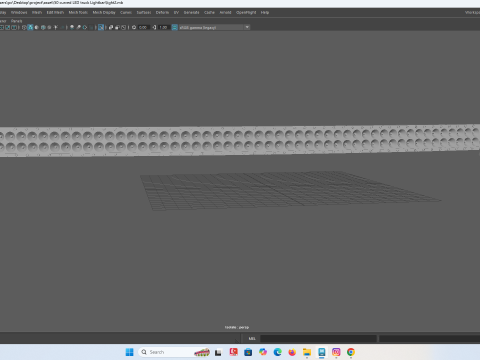The width and height of the screenshot is (480, 360).
Task: Click the gamma value field 1.00
Action: pyautogui.click(x=164, y=27)
